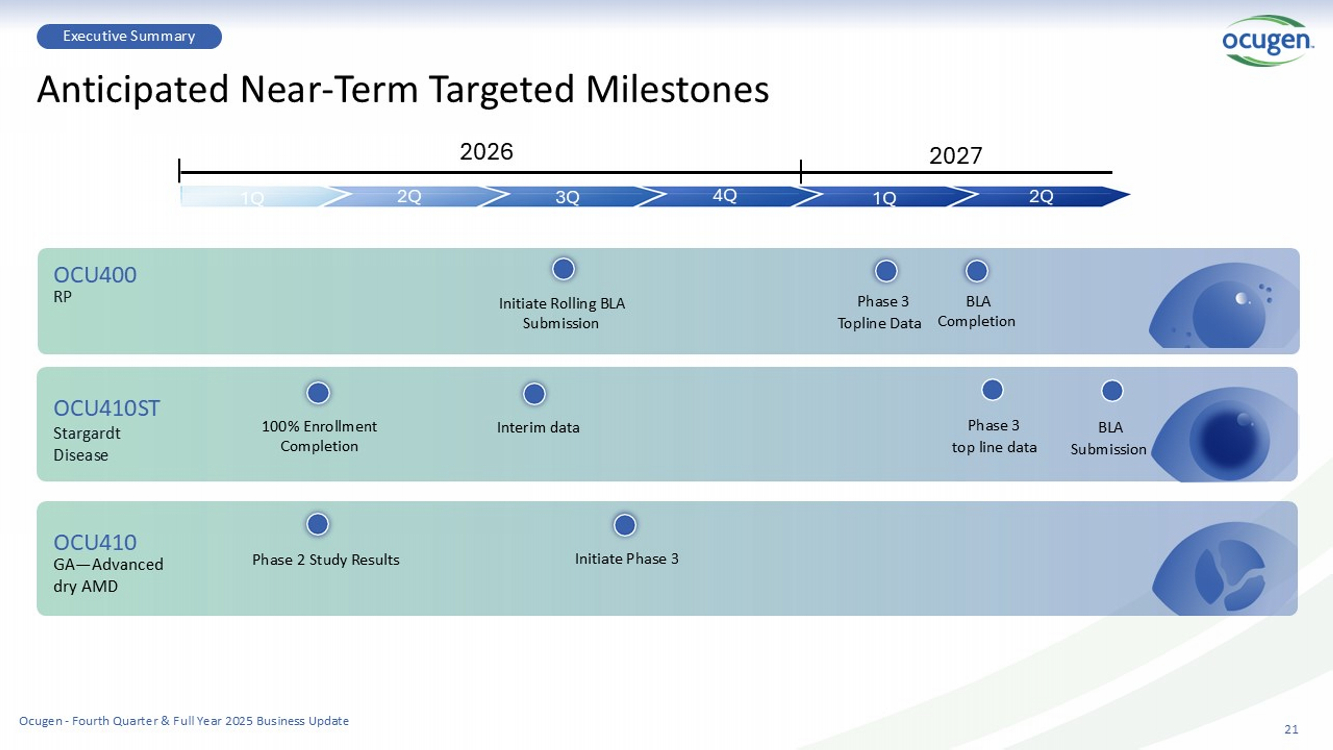This screenshot has width=1333, height=750.
Task: Select the OCU400 Phase 3 Topline Data dot
Action: click(886, 271)
